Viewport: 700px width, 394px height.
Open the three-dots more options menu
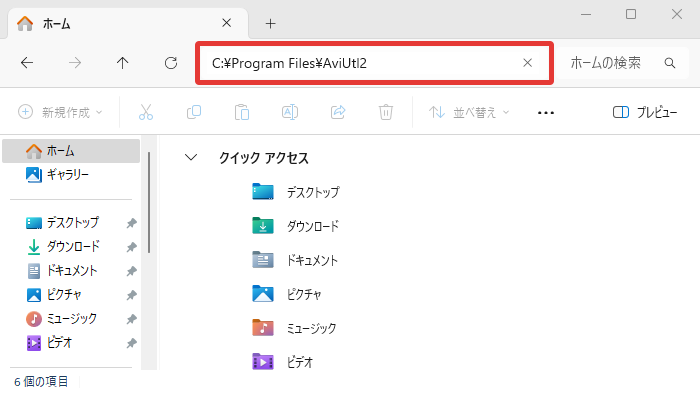pos(546,113)
